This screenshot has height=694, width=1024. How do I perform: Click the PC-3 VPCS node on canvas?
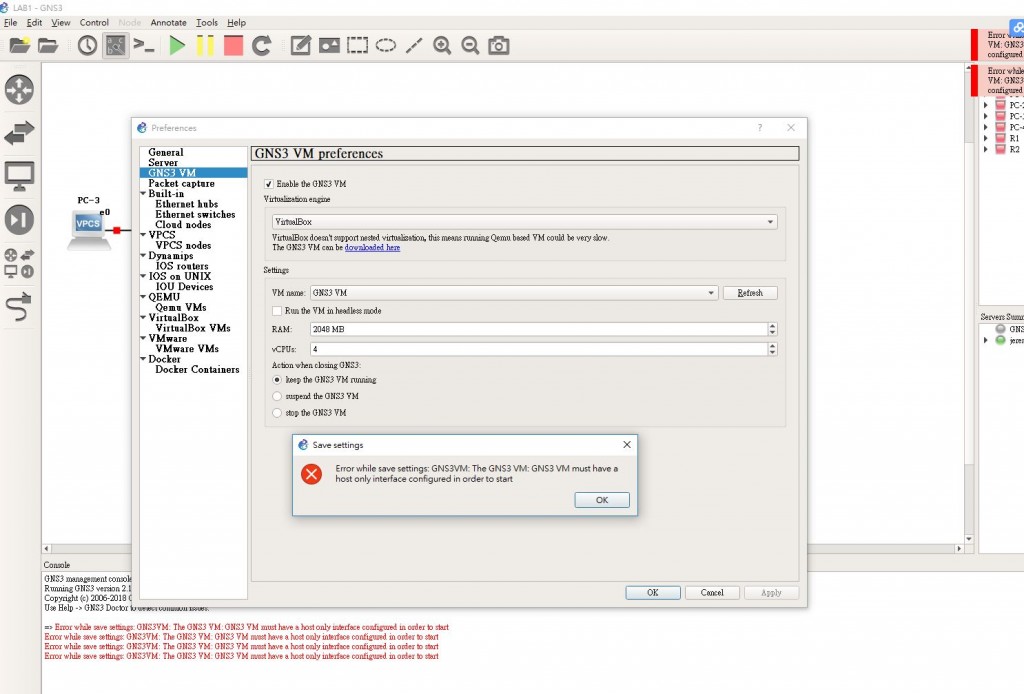(x=89, y=230)
